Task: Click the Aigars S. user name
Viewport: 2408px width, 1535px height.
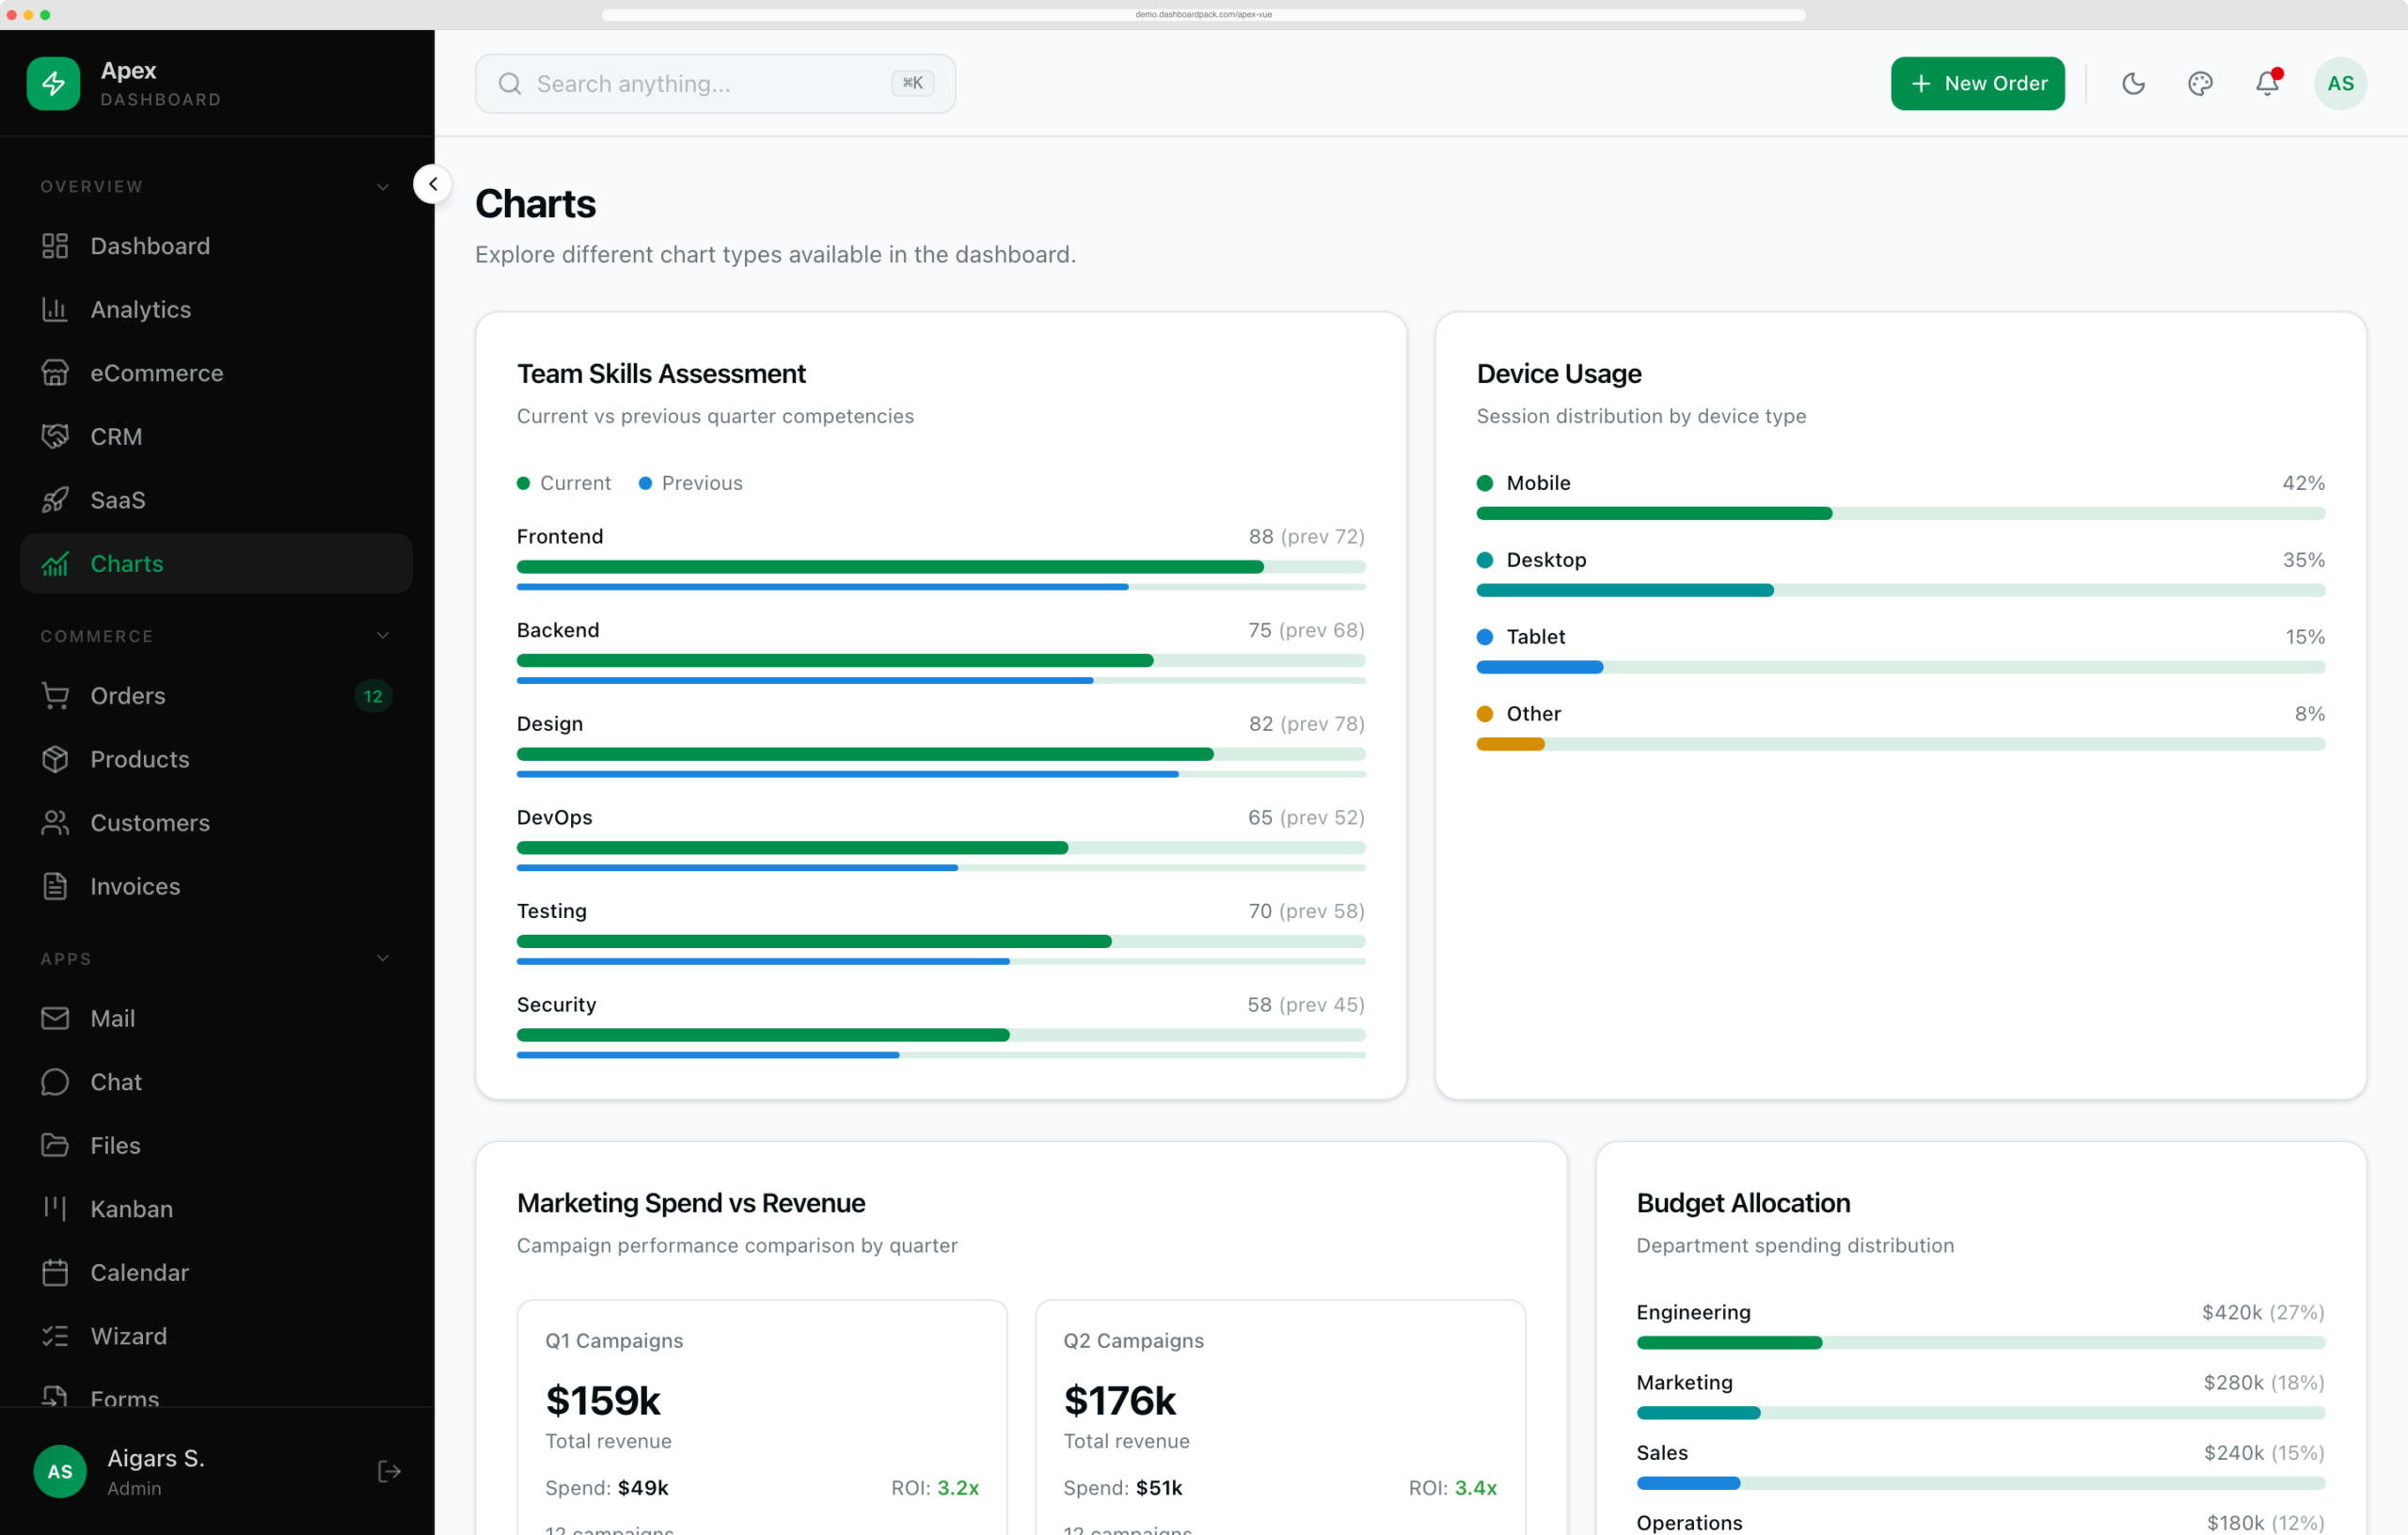Action: (156, 1459)
